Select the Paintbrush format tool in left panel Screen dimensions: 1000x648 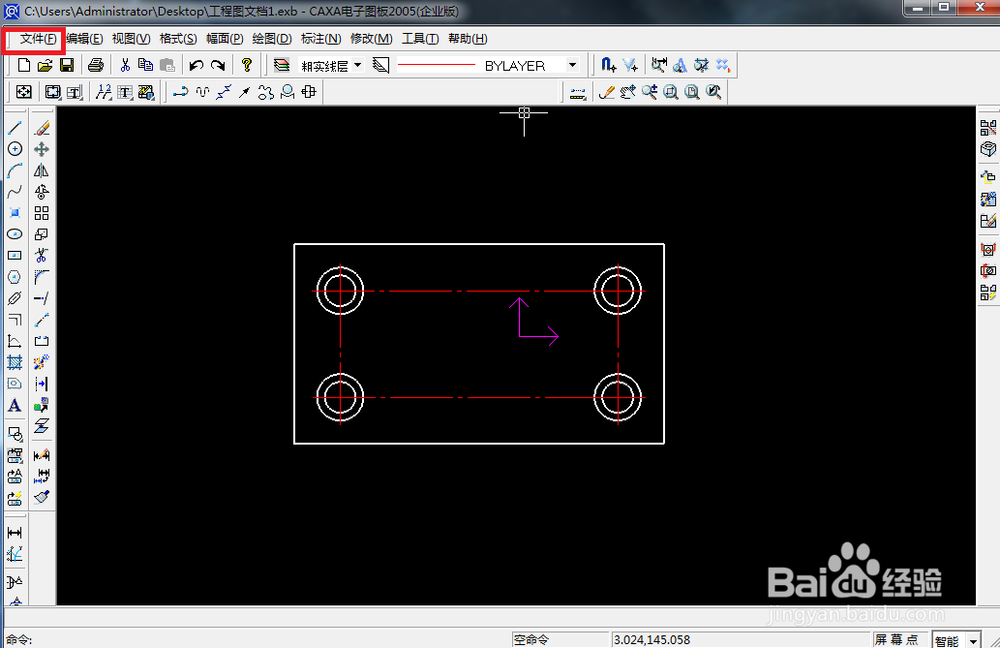(42, 497)
